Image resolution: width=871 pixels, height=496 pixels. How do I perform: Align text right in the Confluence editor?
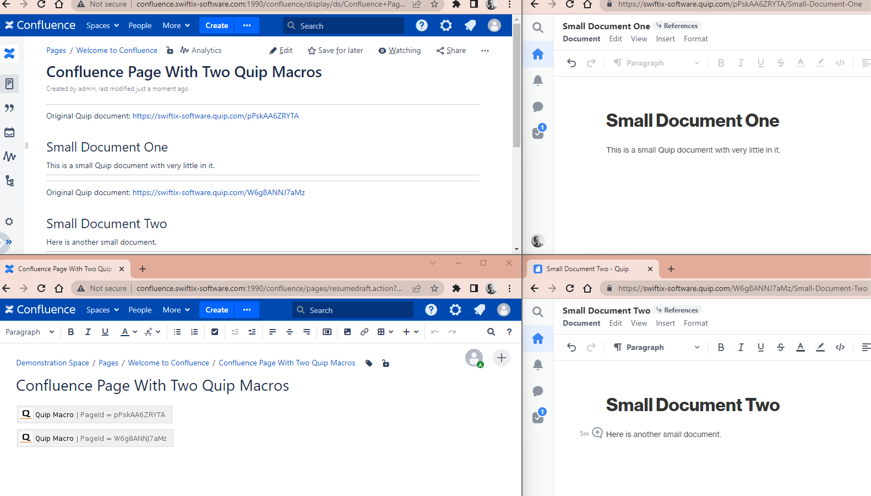(307, 332)
